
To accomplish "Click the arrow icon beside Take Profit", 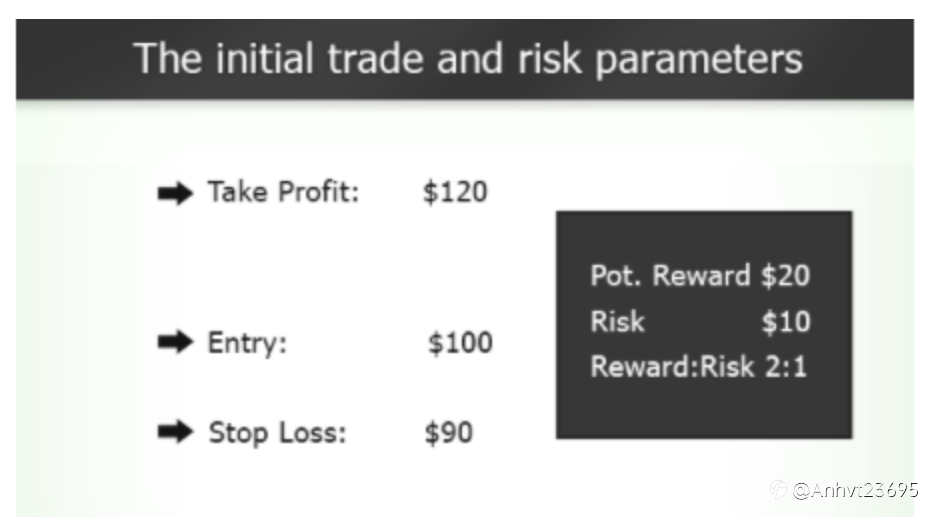I will tap(174, 194).
